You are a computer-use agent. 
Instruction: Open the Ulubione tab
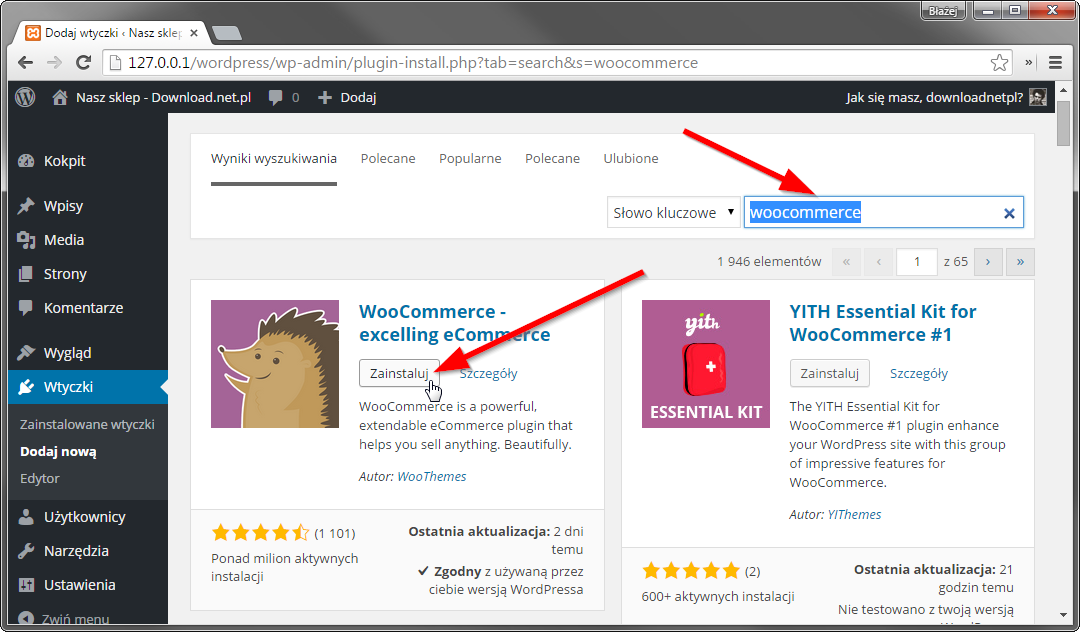pos(631,158)
